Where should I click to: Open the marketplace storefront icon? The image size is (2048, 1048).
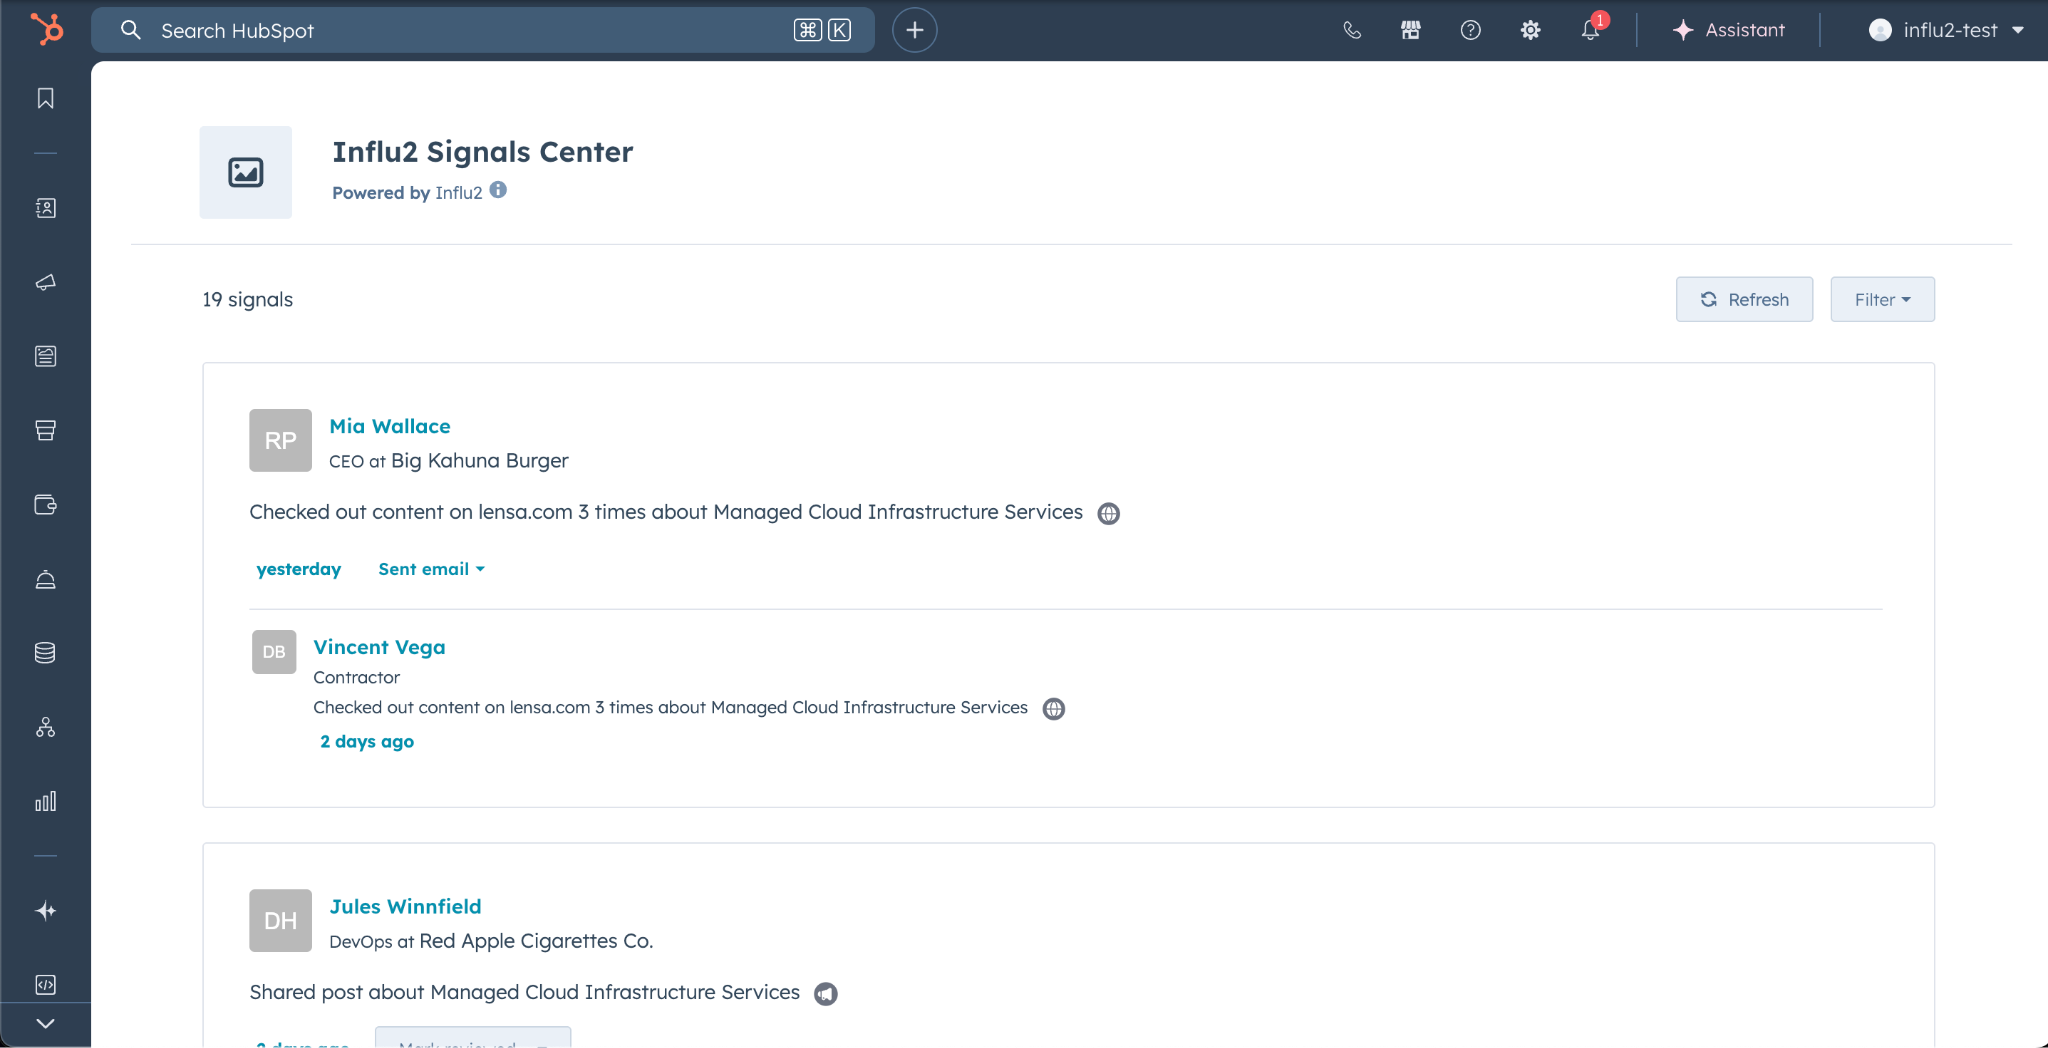1410,30
